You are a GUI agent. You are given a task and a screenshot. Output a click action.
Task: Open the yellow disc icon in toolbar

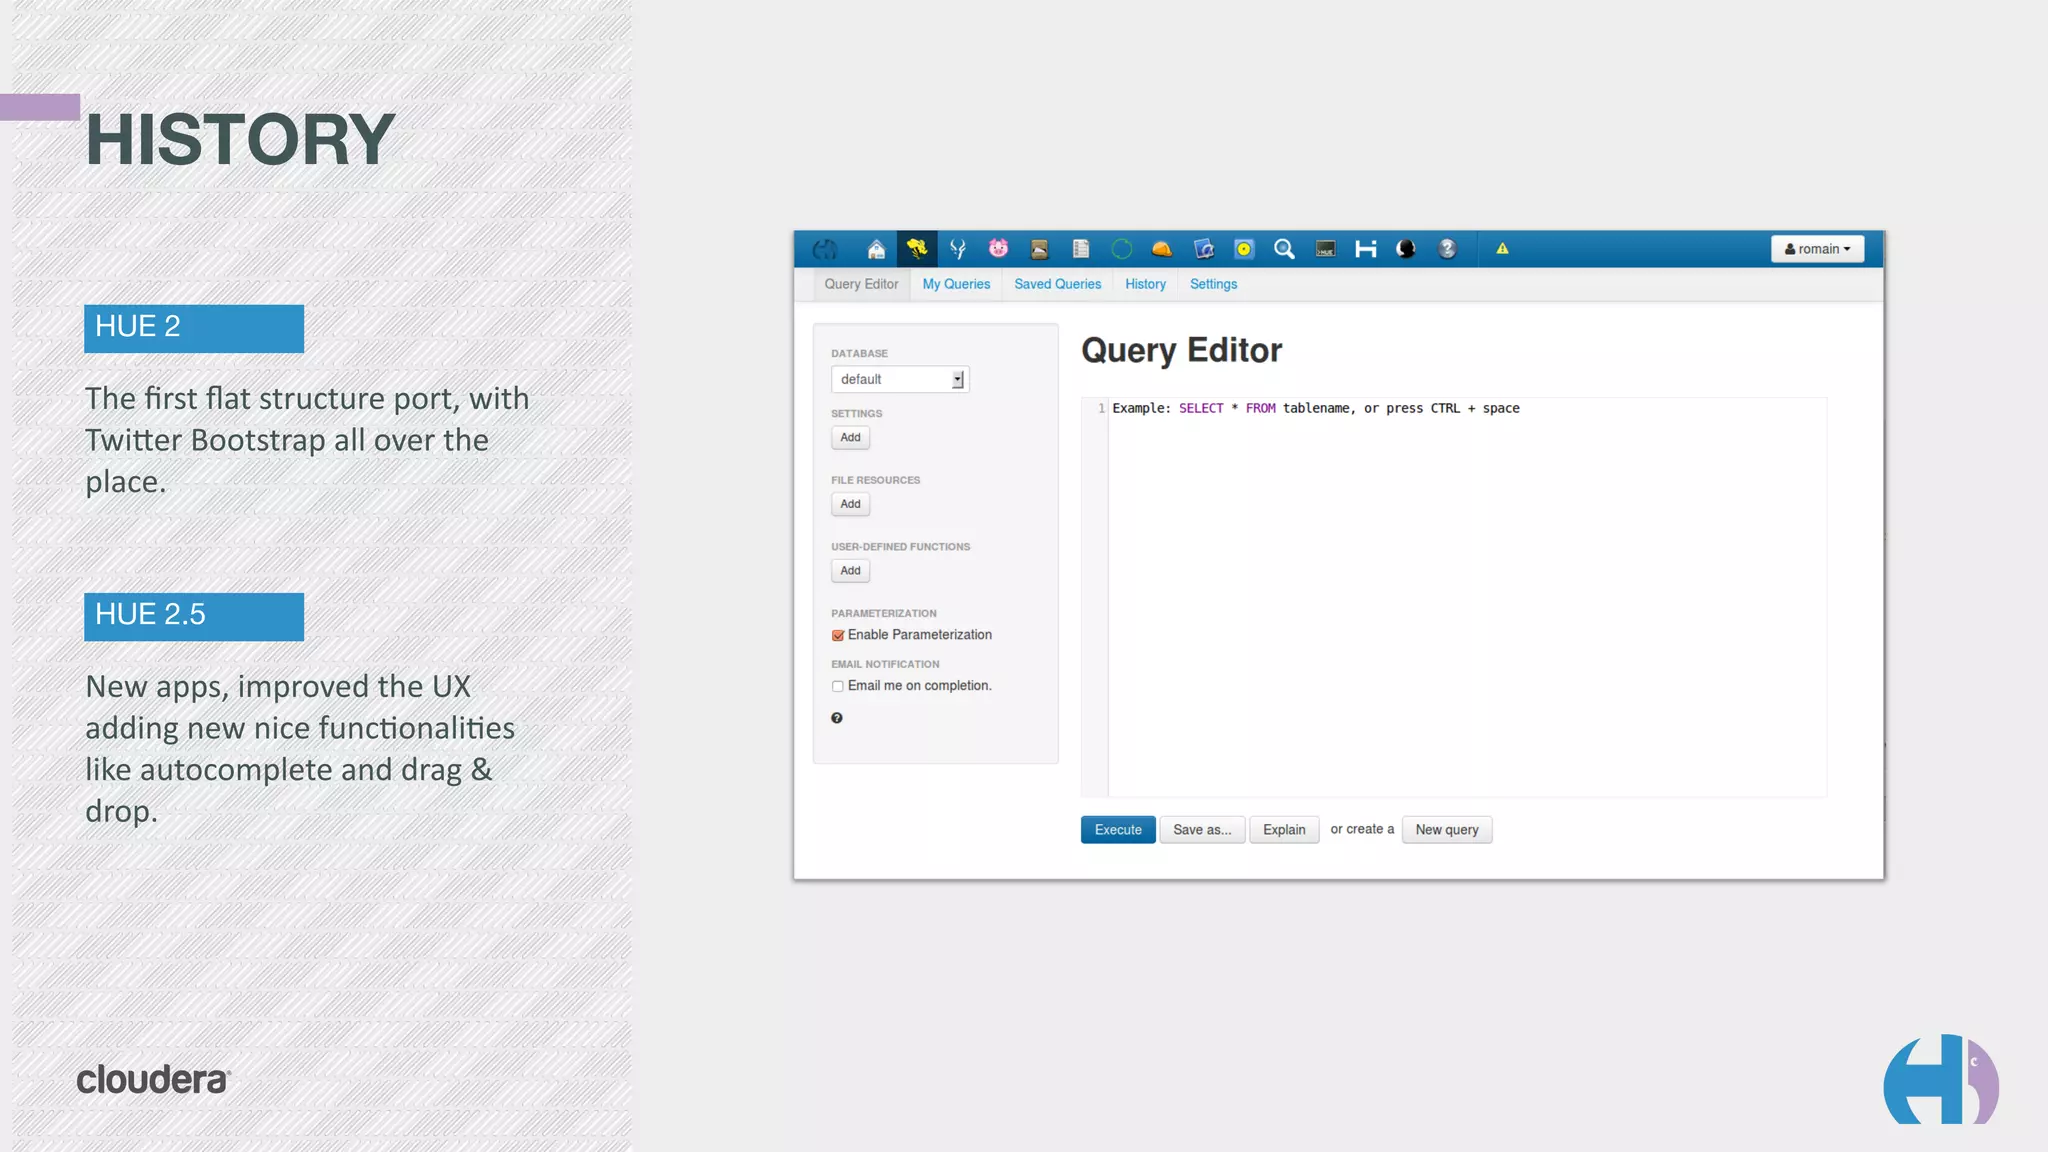point(1244,249)
